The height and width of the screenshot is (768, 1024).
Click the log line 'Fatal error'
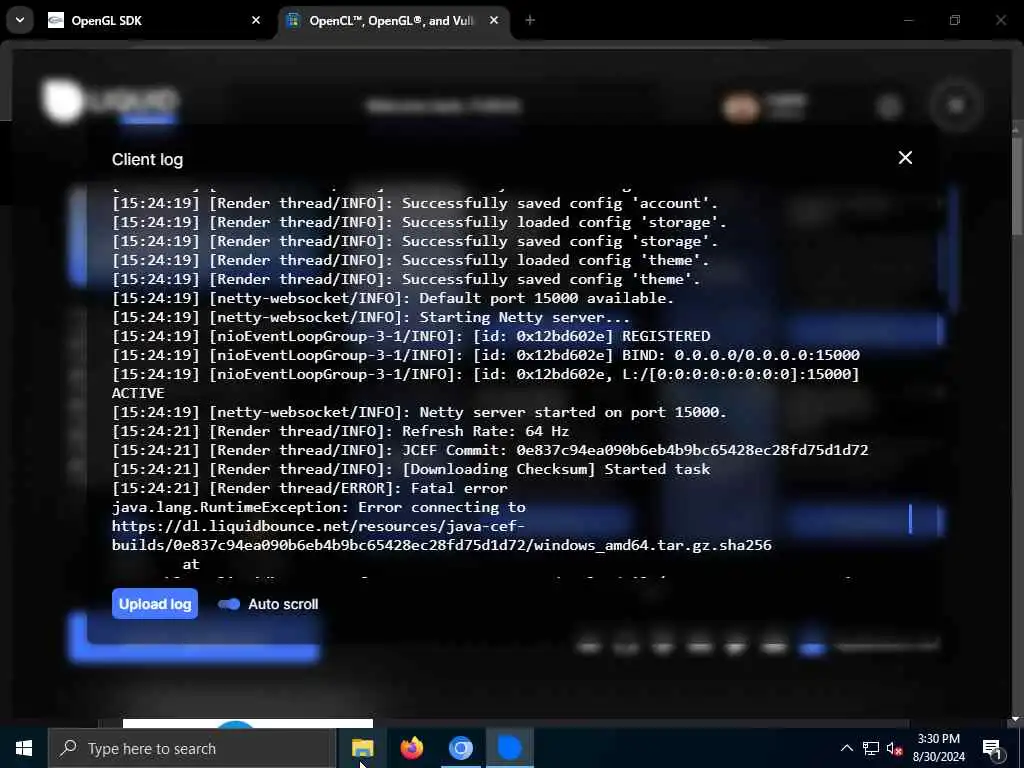click(x=310, y=488)
